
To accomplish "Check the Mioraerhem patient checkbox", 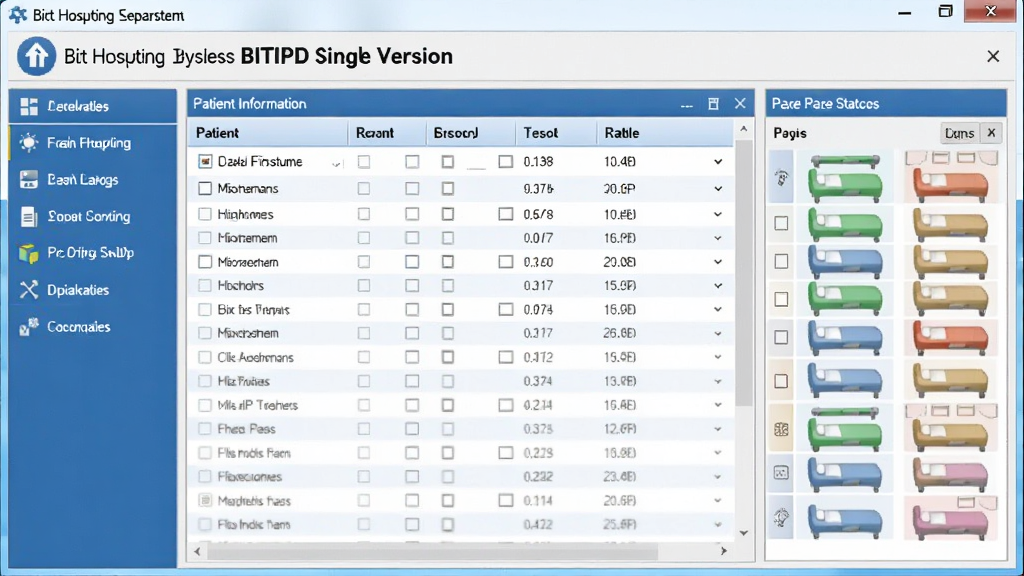I will [x=205, y=262].
